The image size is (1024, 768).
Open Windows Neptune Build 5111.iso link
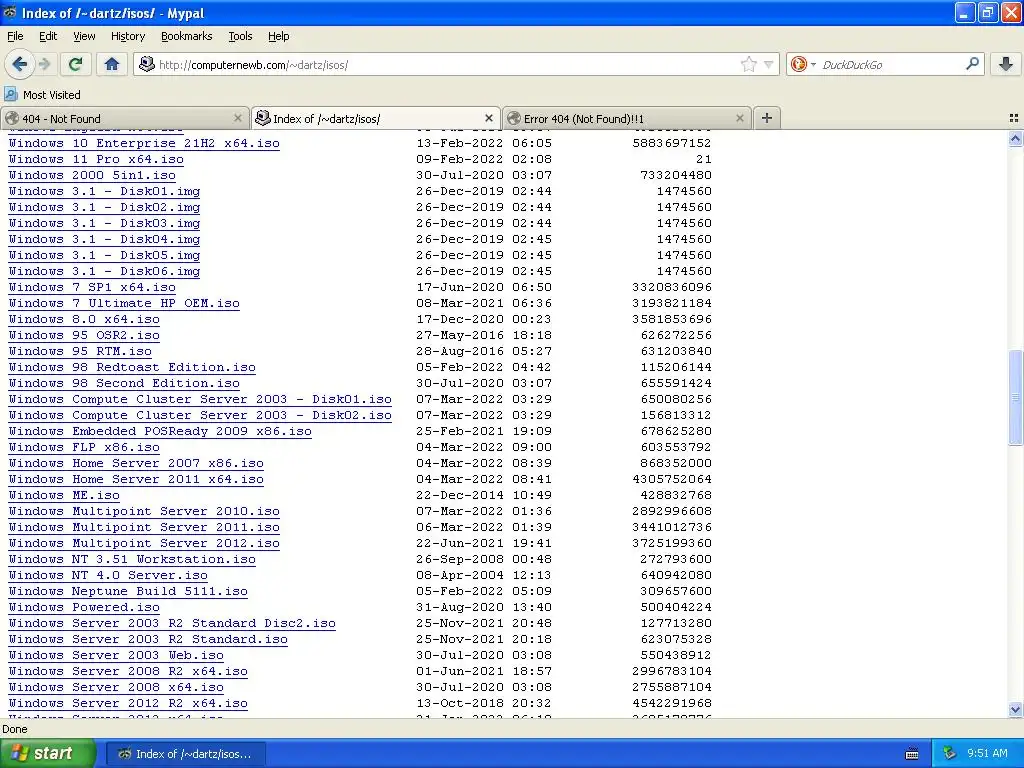tap(128, 592)
